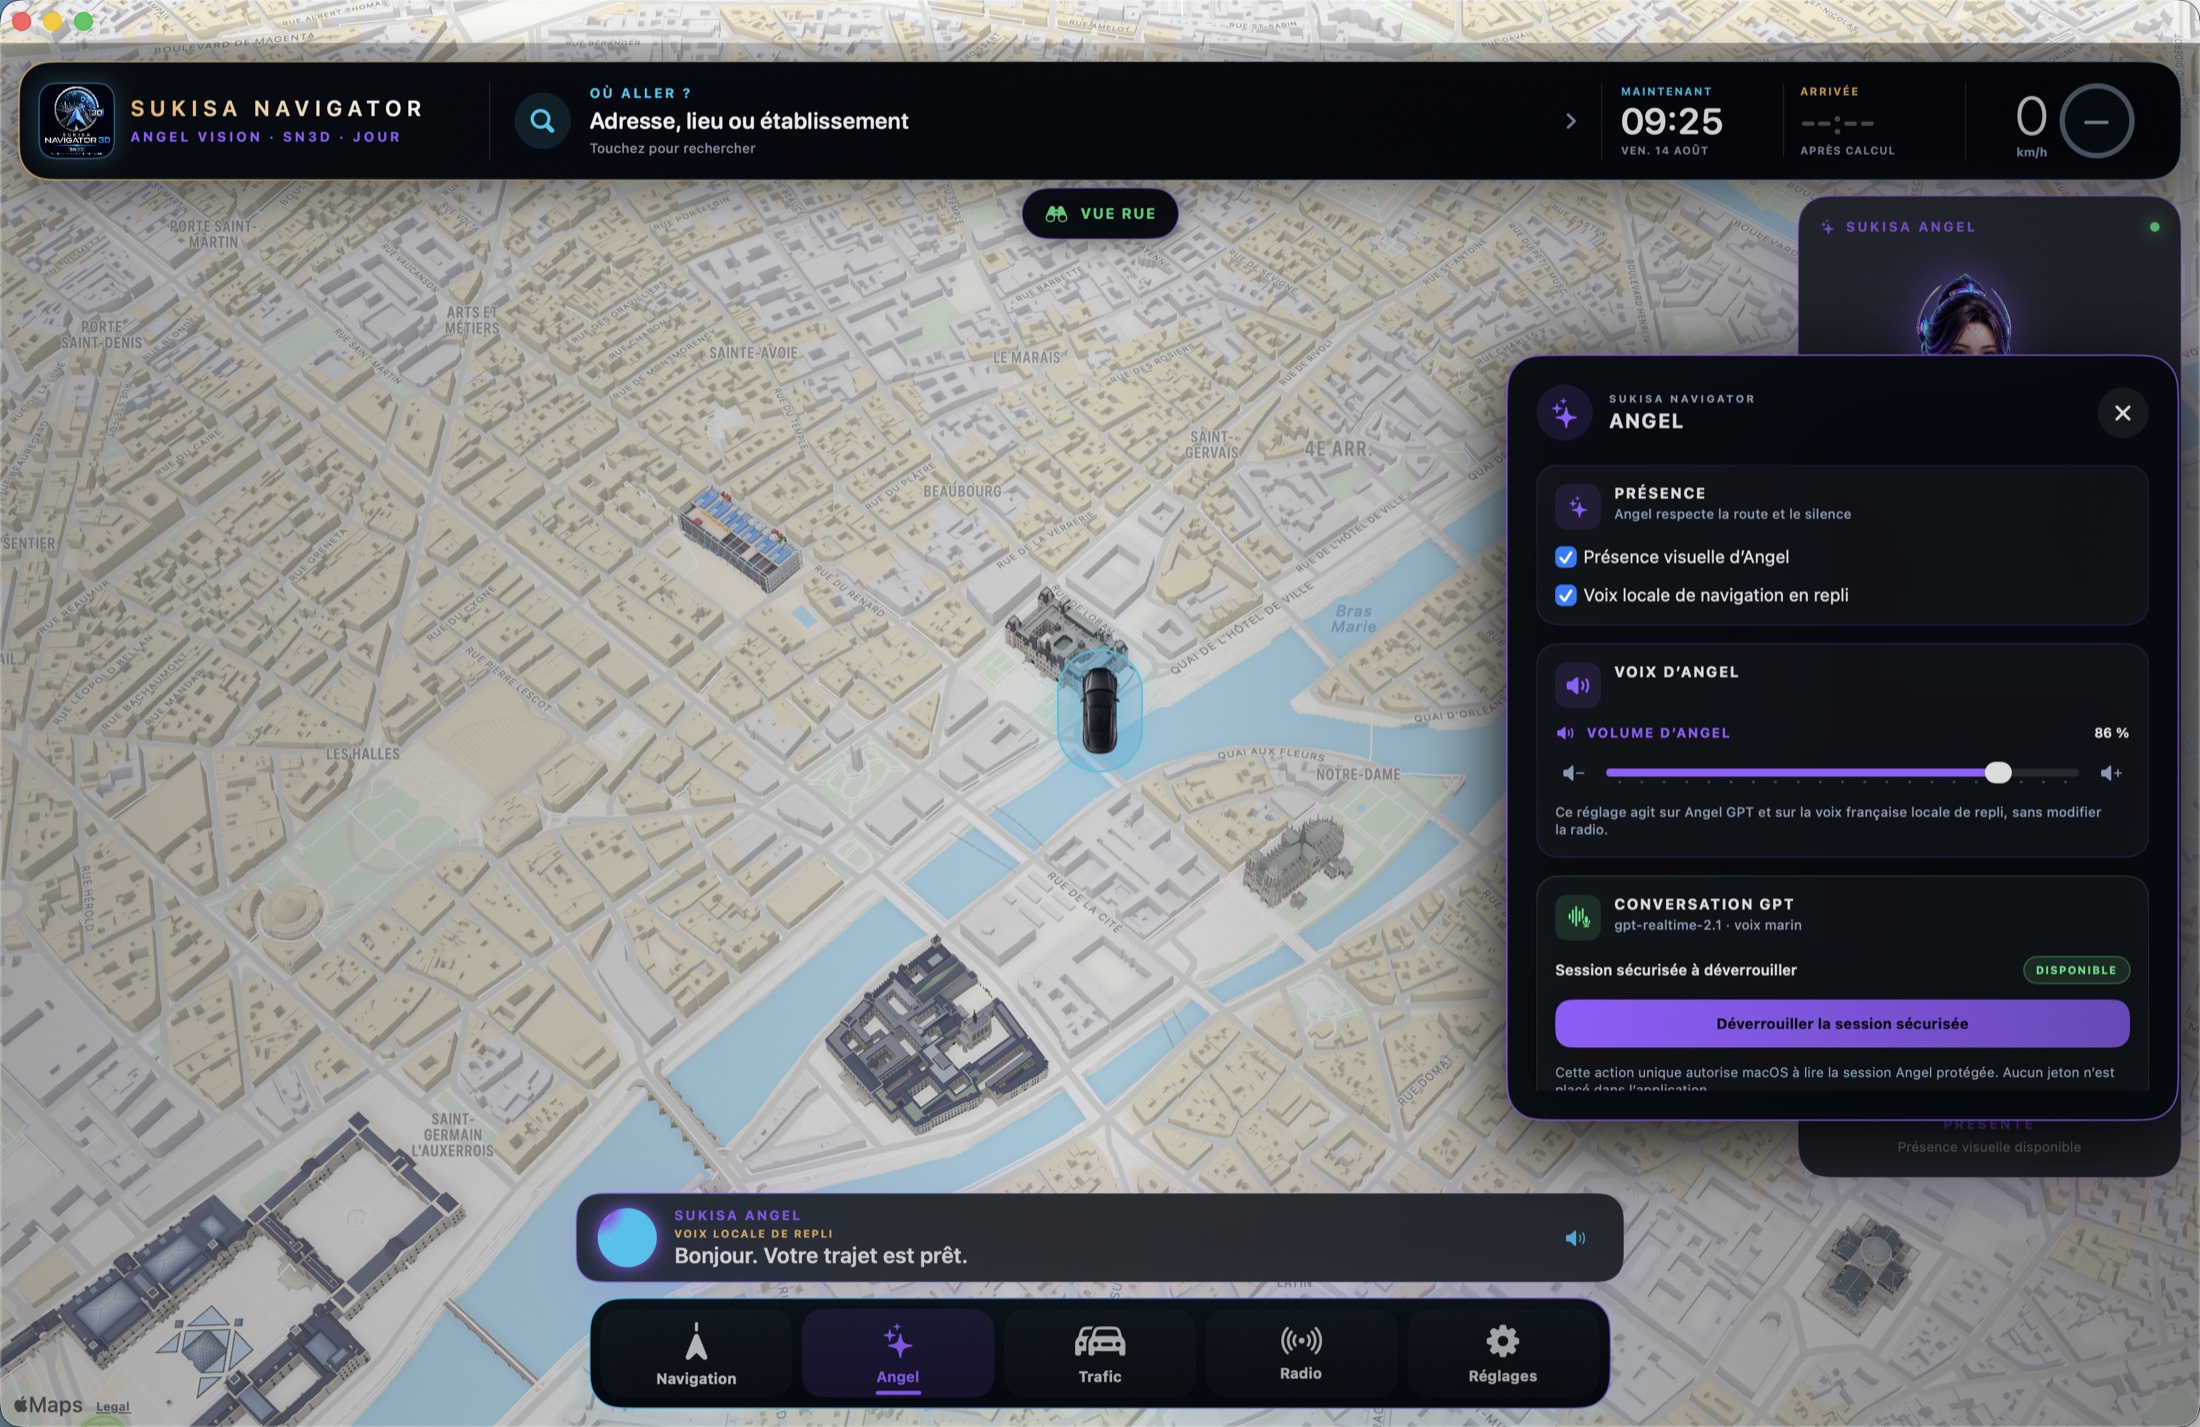
Task: Open the Navigation tab
Action: [696, 1354]
